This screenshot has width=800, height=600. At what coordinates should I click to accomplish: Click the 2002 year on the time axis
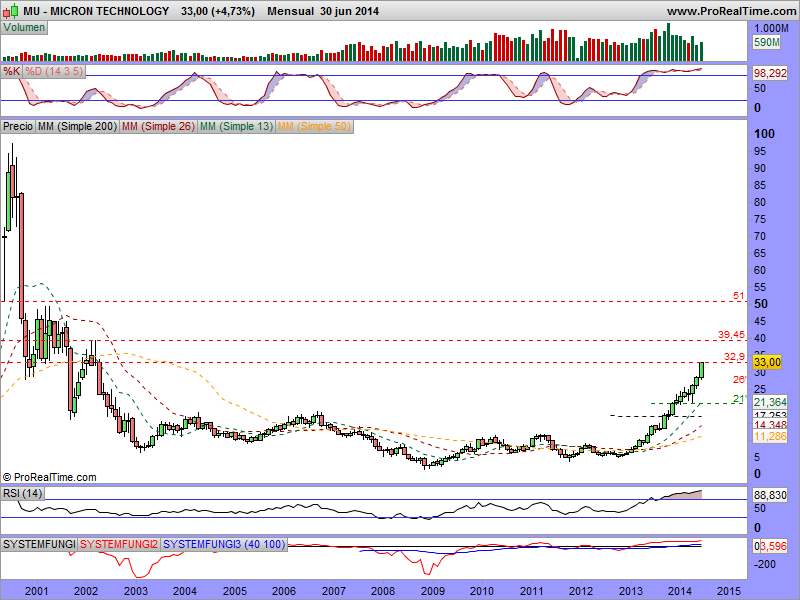click(x=86, y=591)
